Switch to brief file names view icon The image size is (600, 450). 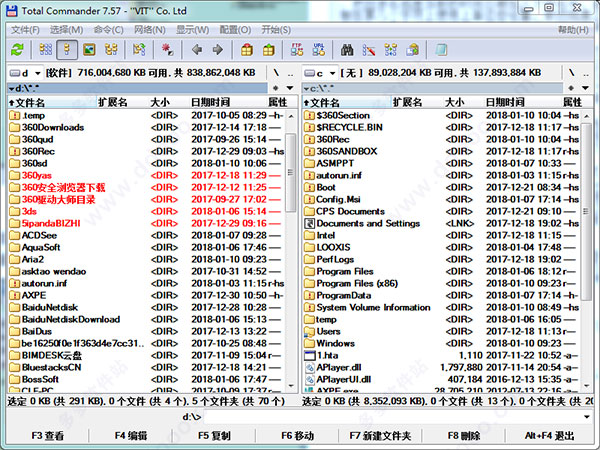pyautogui.click(x=46, y=49)
